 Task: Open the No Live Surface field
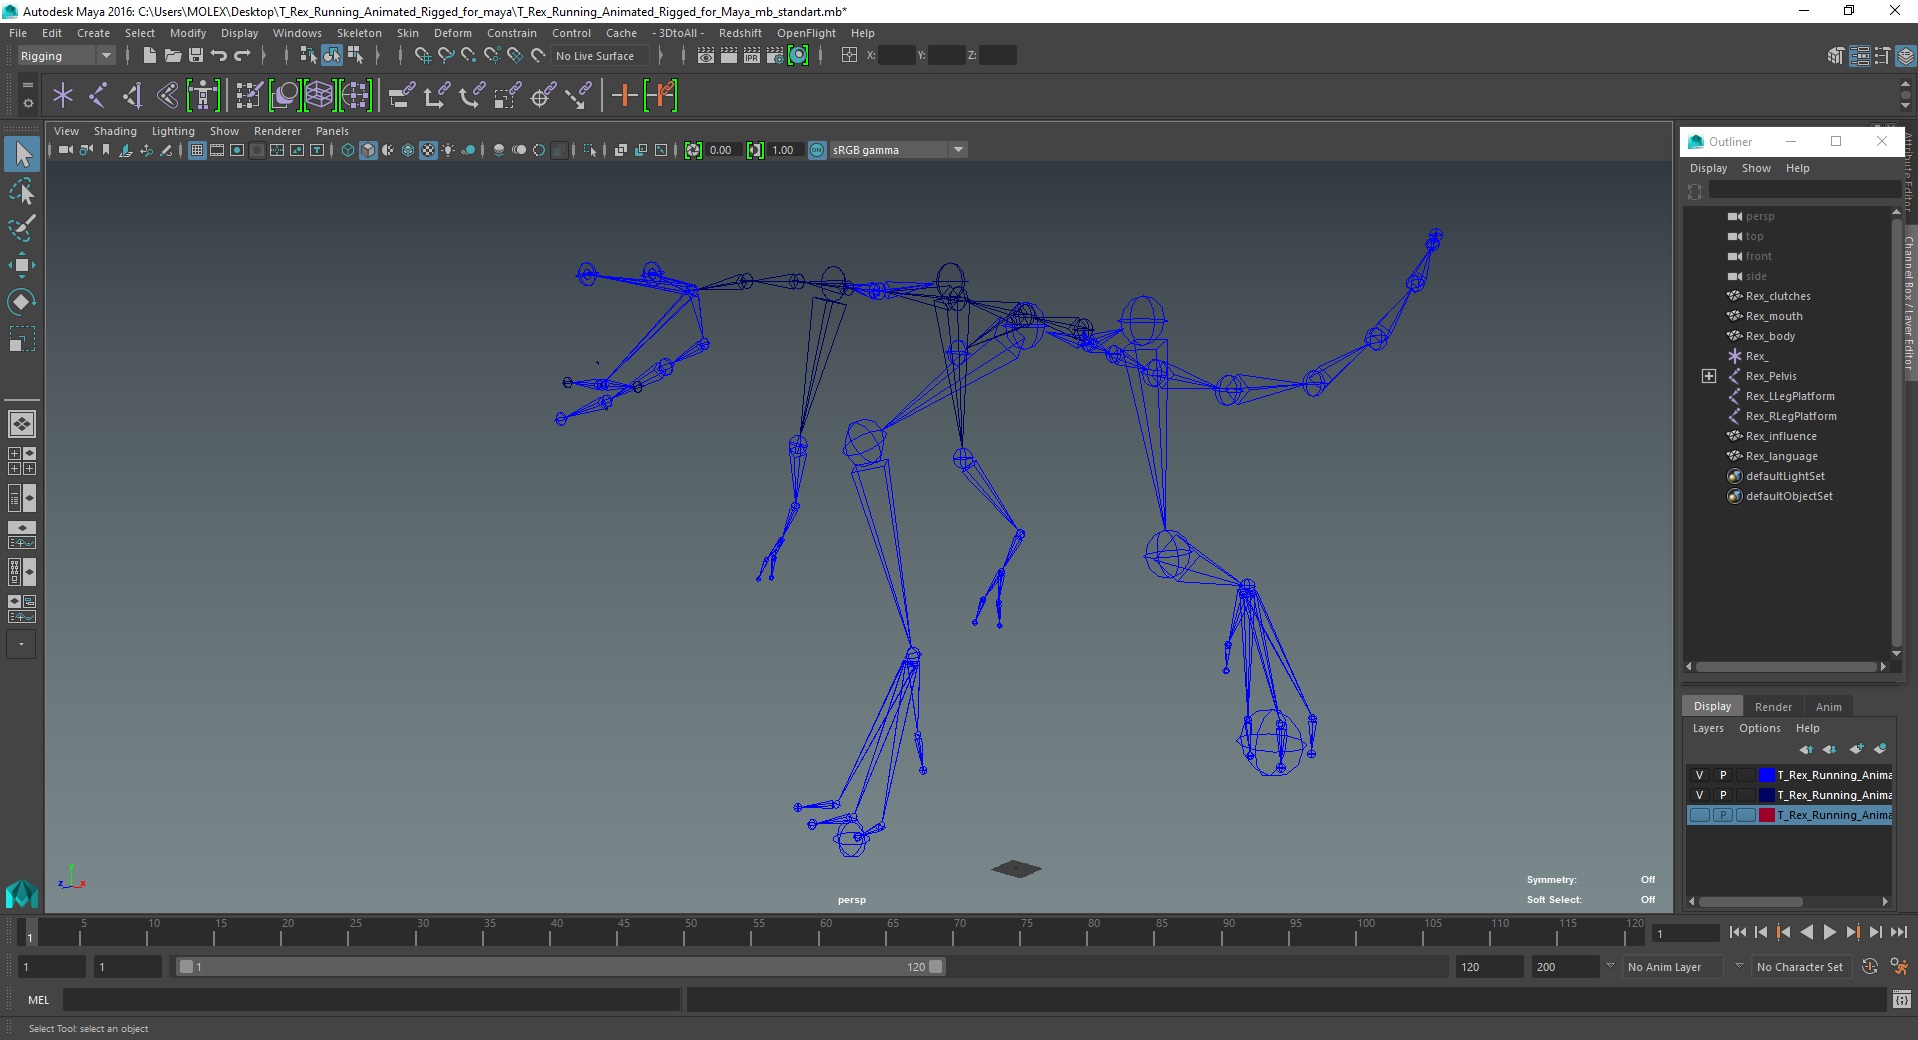599,56
